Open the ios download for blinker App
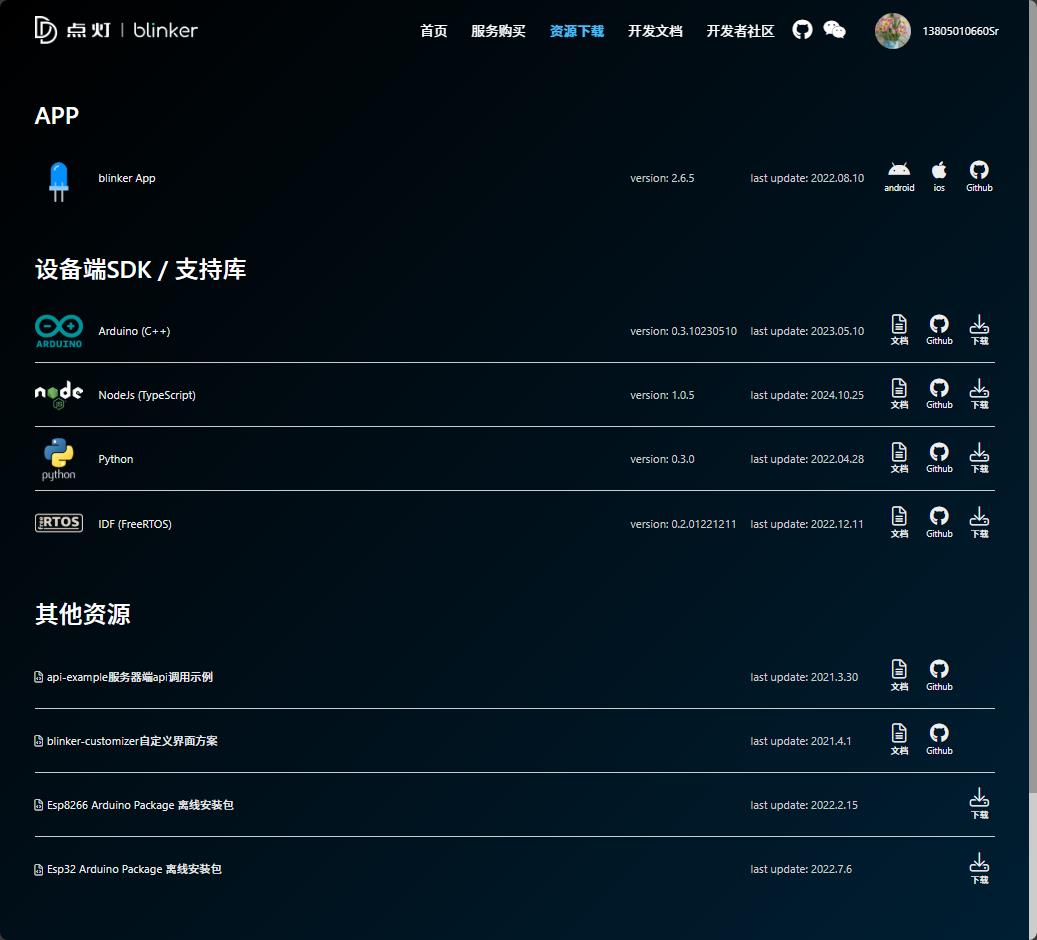The image size is (1037, 940). click(x=938, y=177)
